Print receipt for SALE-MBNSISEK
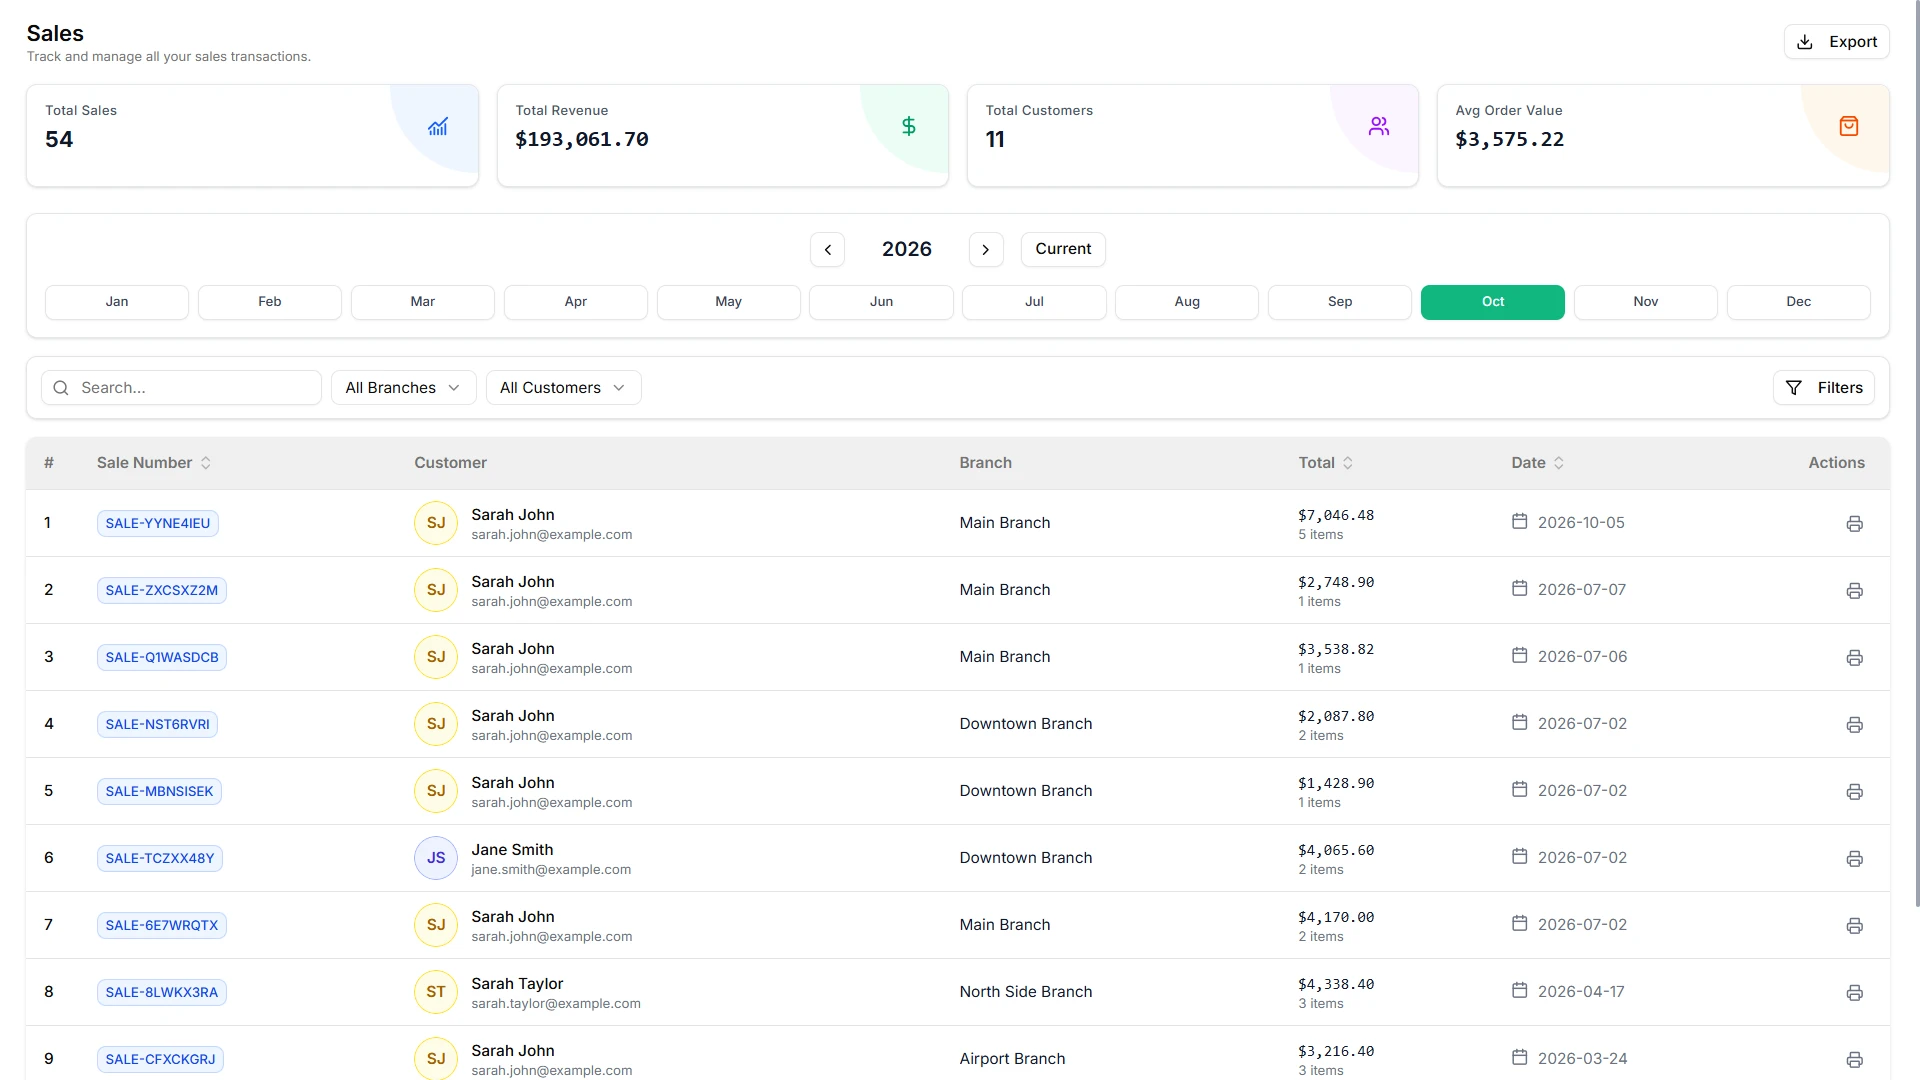The height and width of the screenshot is (1080, 1920). click(1854, 792)
